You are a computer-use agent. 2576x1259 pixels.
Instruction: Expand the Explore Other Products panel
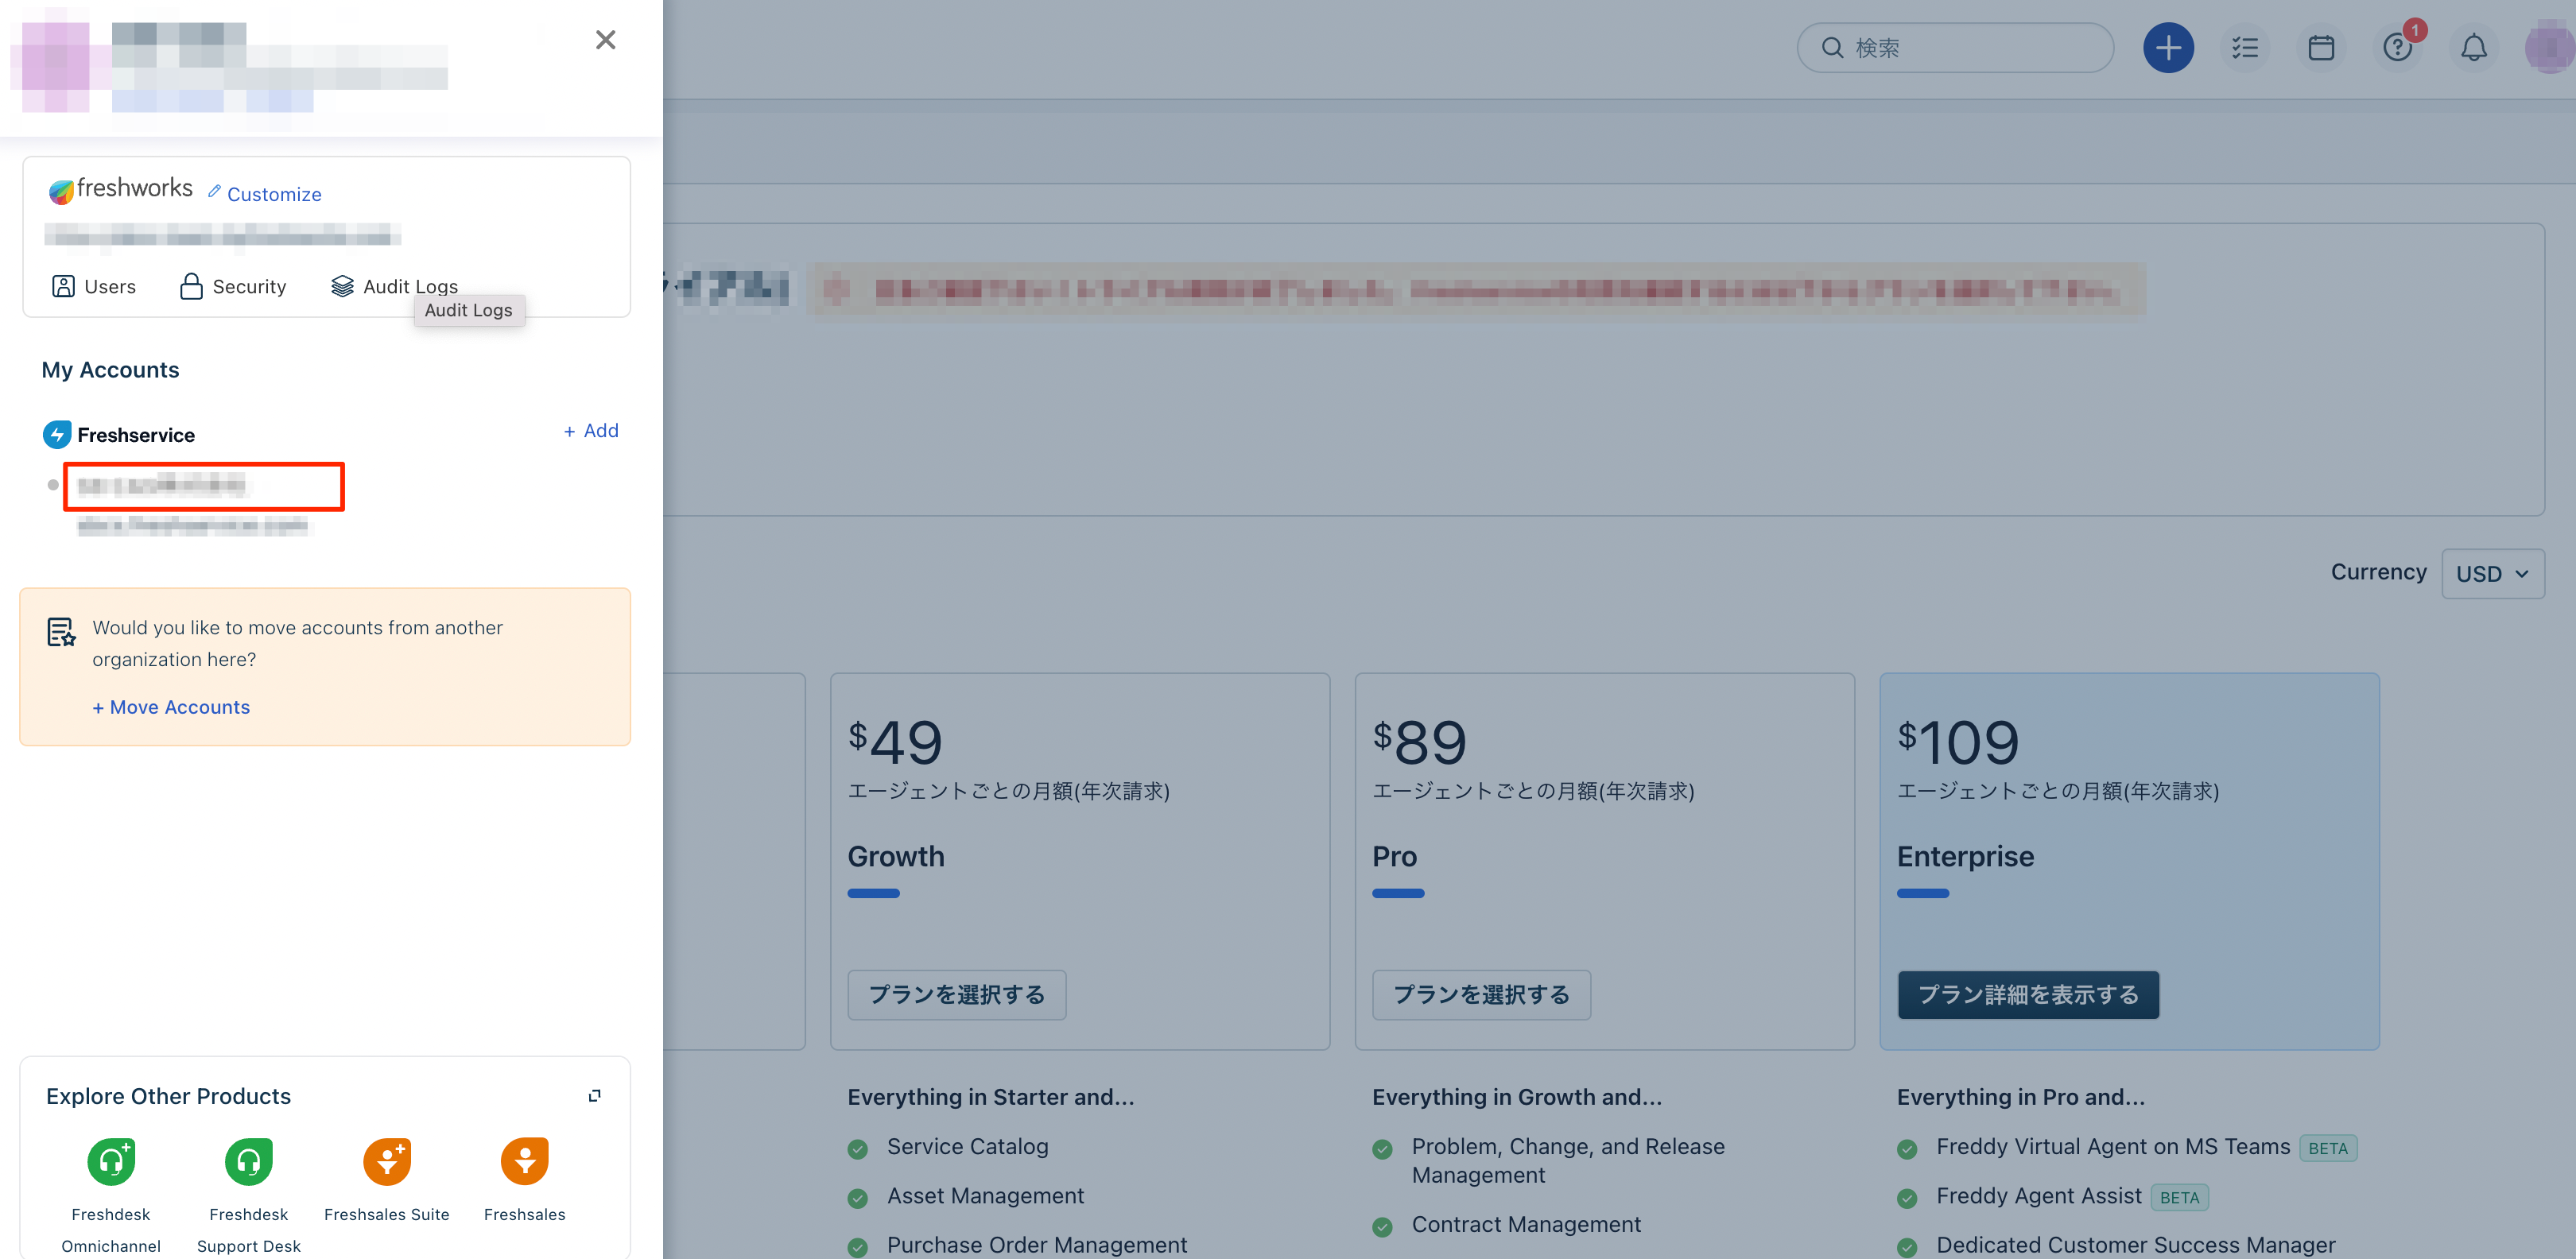click(594, 1096)
